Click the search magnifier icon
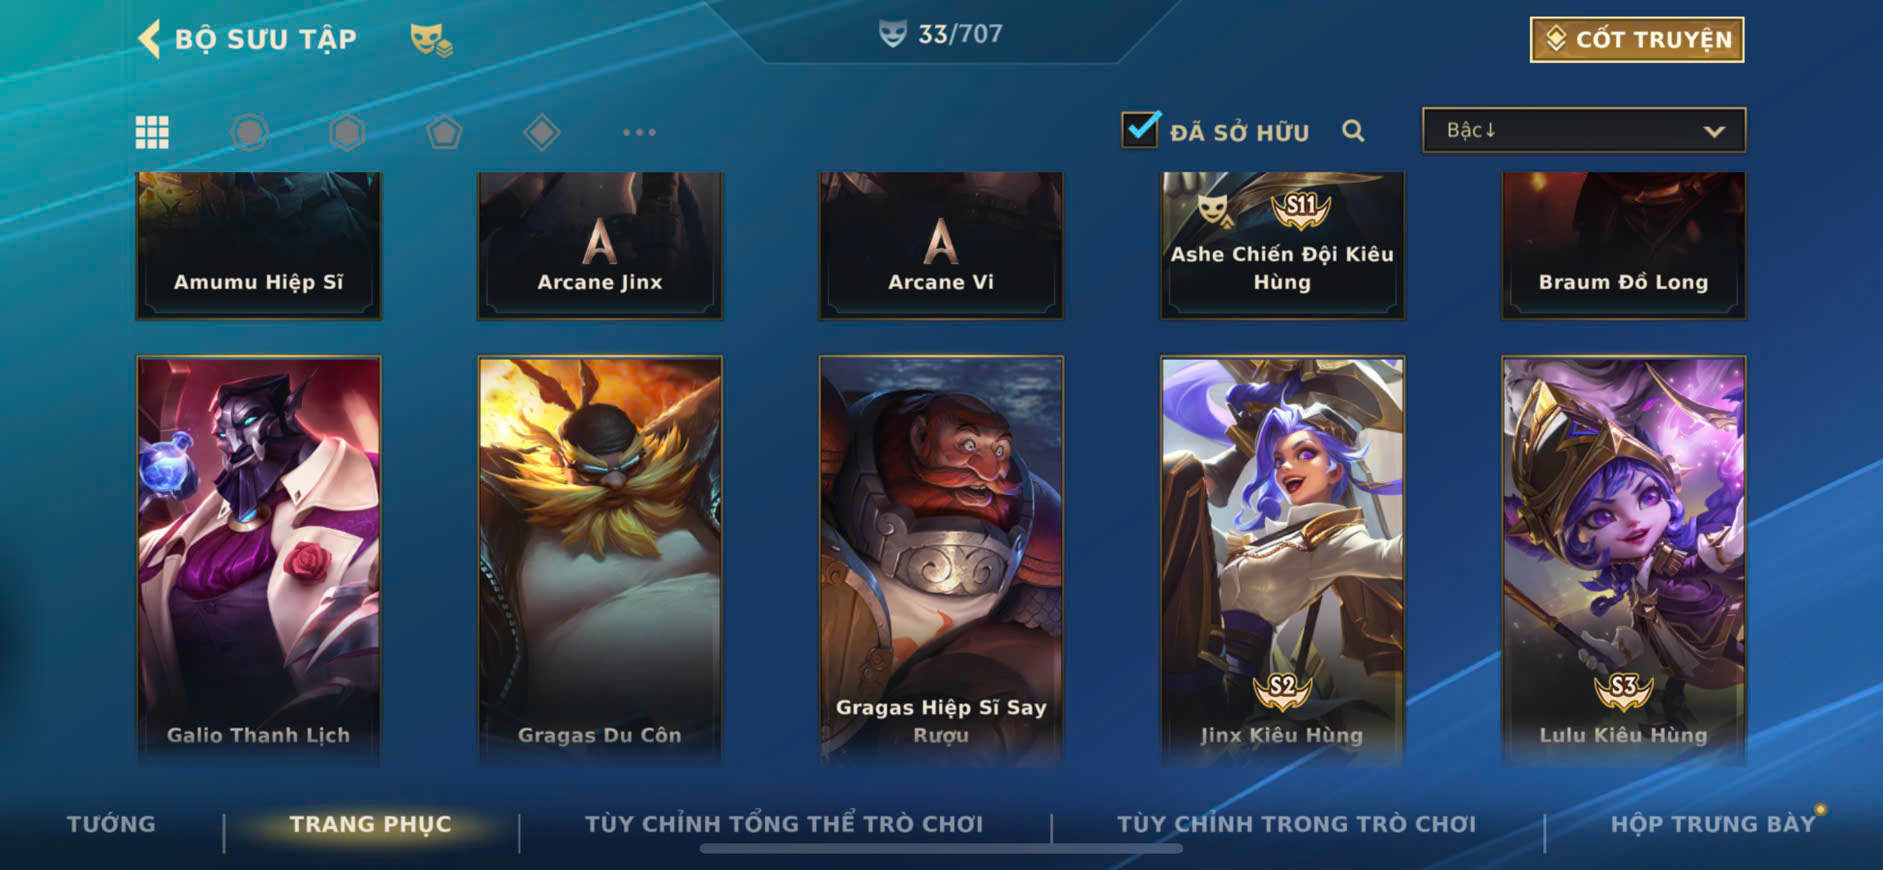This screenshot has height=870, width=1883. click(1353, 131)
